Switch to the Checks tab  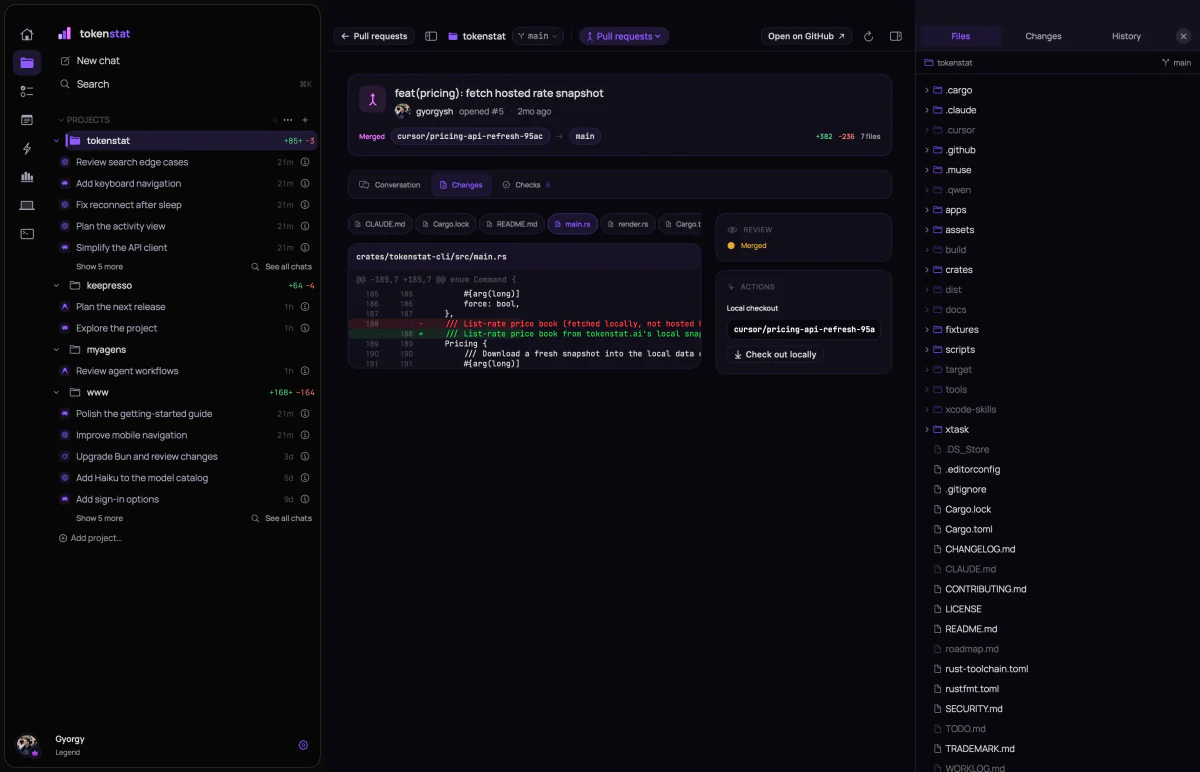(x=526, y=185)
